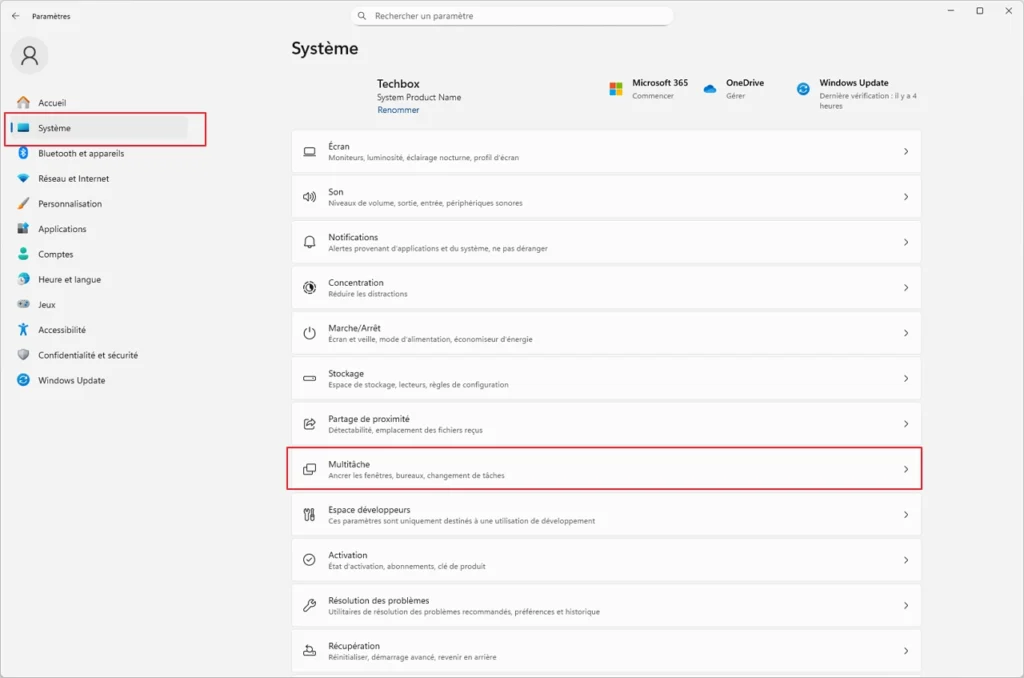Expand the Son settings row
Screen dimensions: 1024x678
605,196
